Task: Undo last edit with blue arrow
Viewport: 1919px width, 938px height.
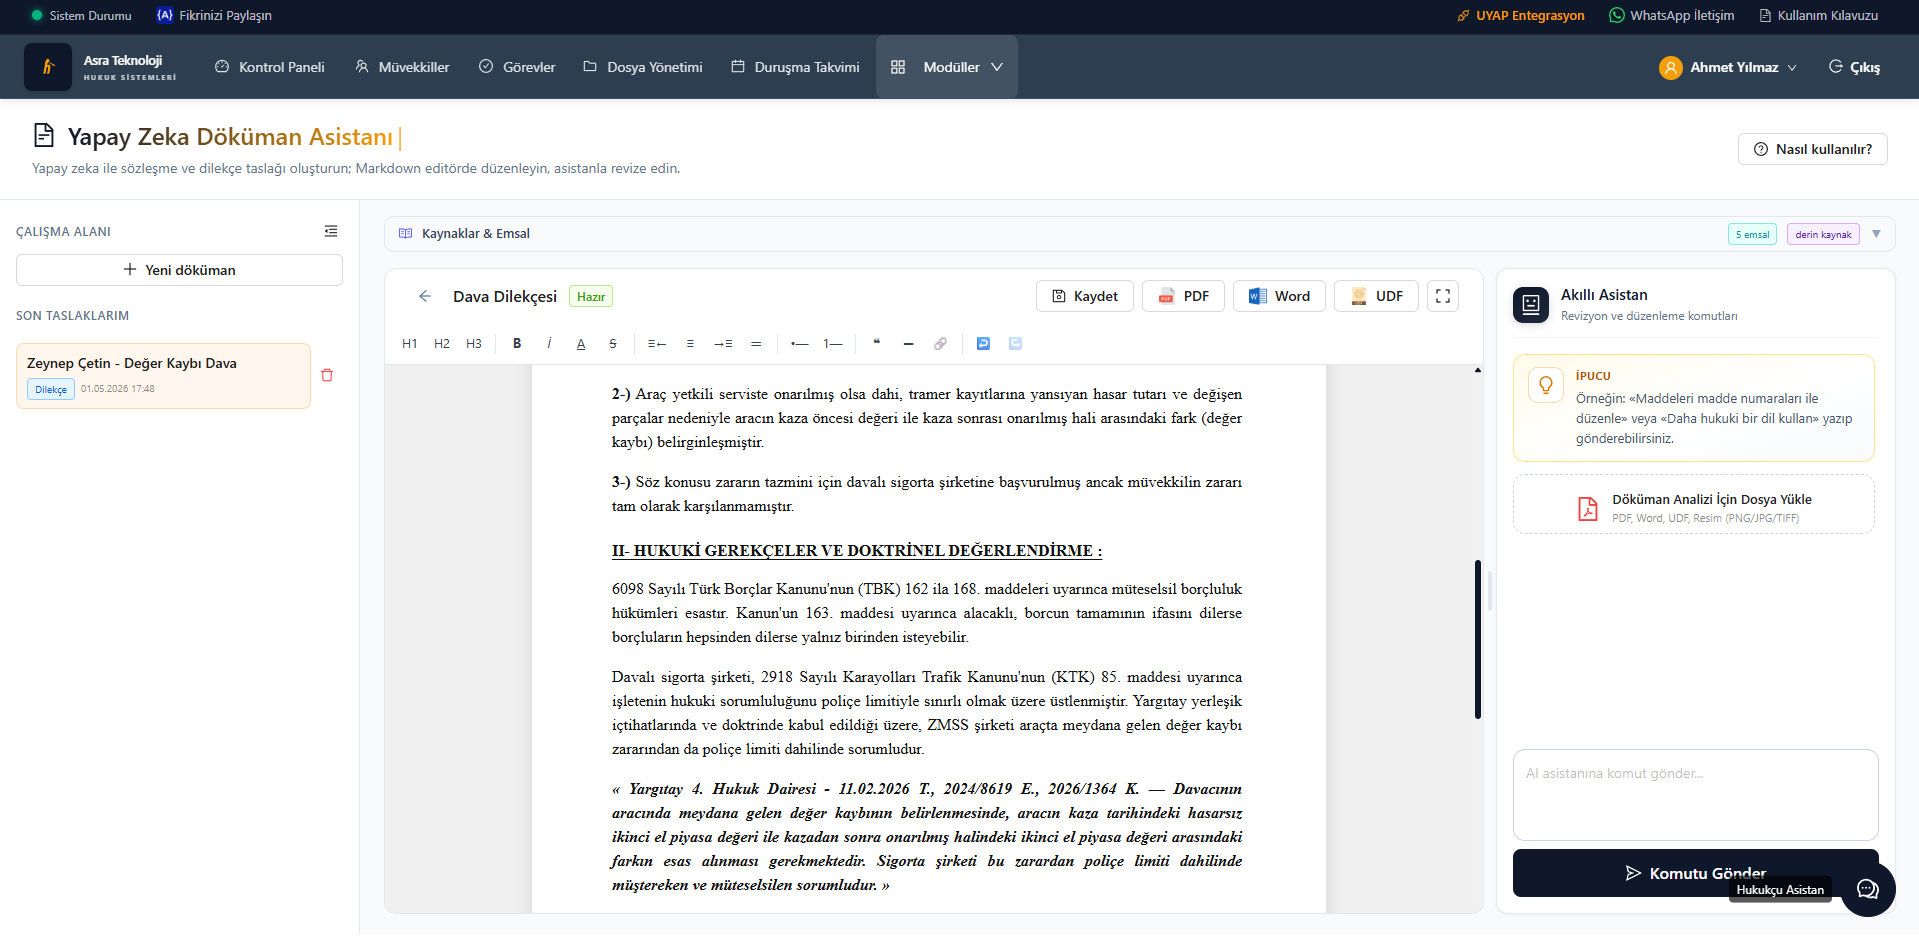Action: click(x=983, y=344)
